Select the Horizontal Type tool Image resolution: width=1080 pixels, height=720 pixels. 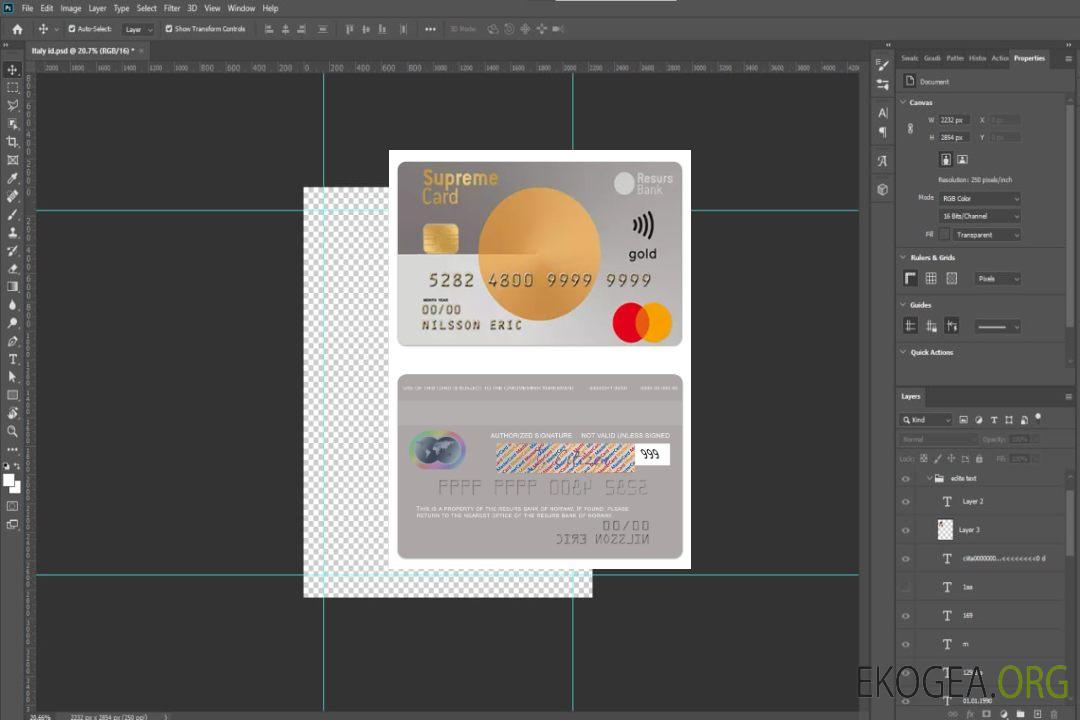point(12,359)
